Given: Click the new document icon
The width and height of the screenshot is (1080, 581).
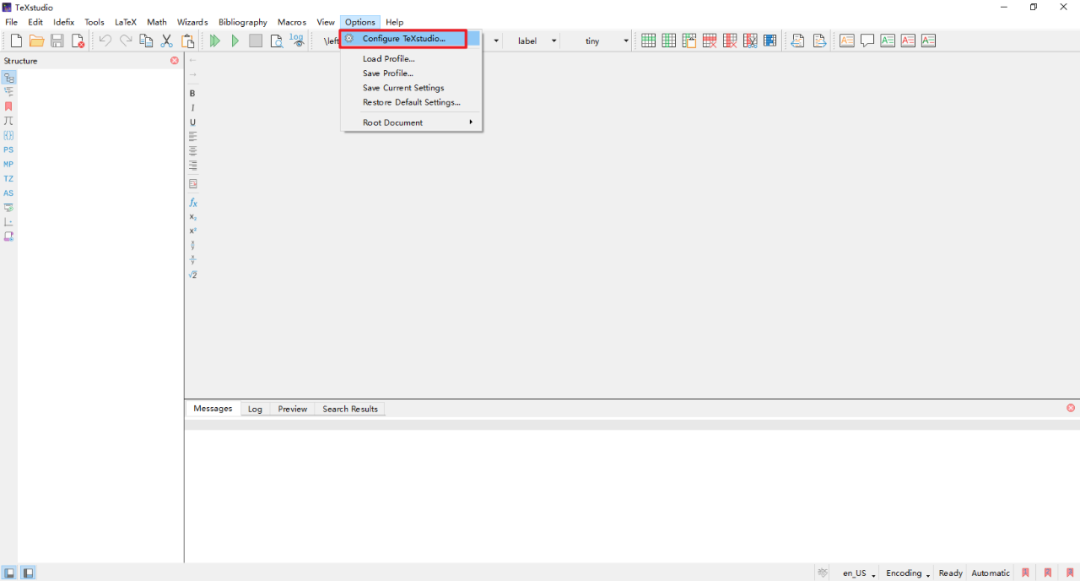Looking at the screenshot, I should [16, 41].
